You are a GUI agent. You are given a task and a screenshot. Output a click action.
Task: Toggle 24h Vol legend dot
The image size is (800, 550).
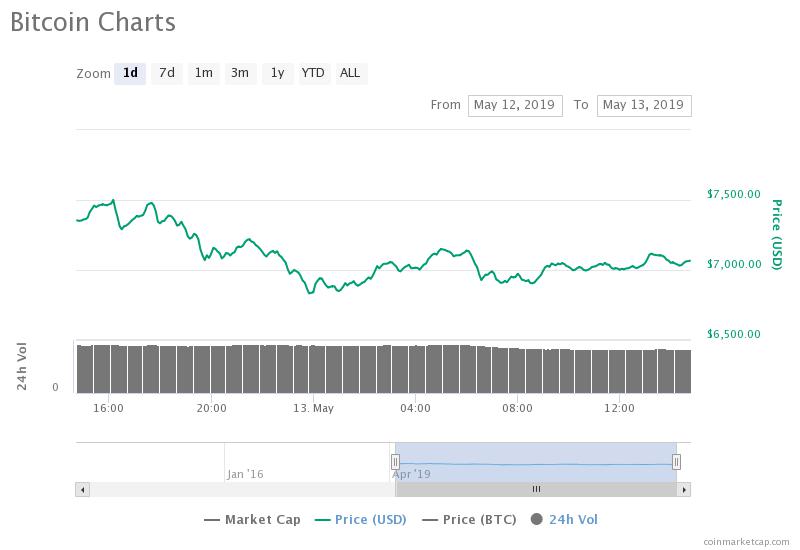click(537, 519)
